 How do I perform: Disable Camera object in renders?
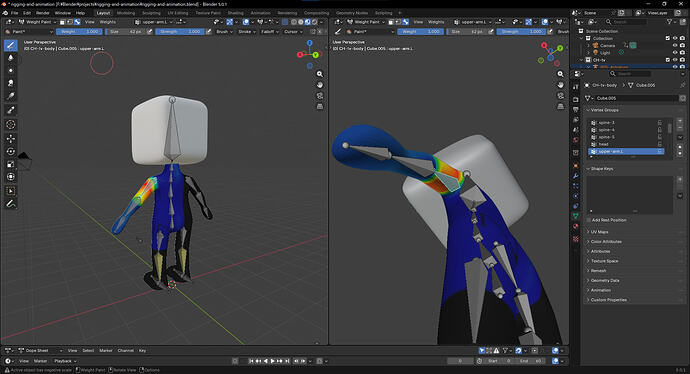[682, 45]
